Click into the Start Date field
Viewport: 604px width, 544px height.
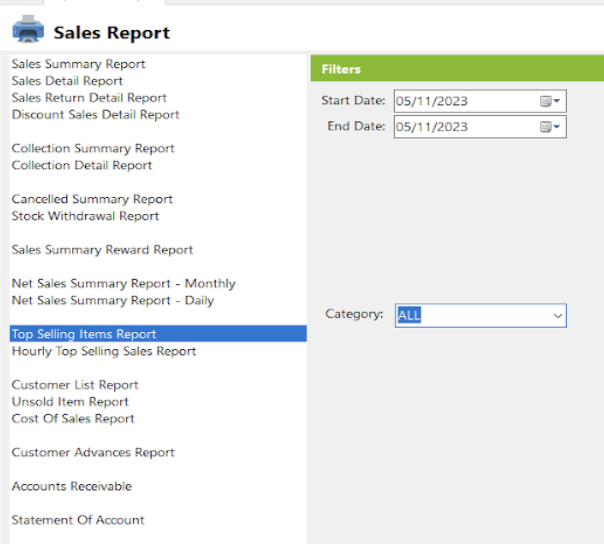click(x=462, y=101)
